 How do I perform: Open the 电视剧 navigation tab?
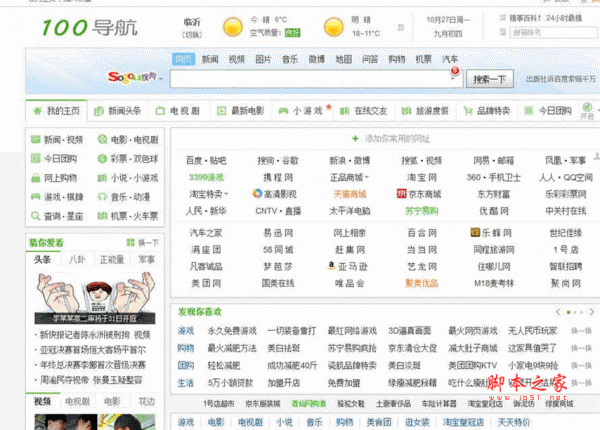tap(178, 111)
